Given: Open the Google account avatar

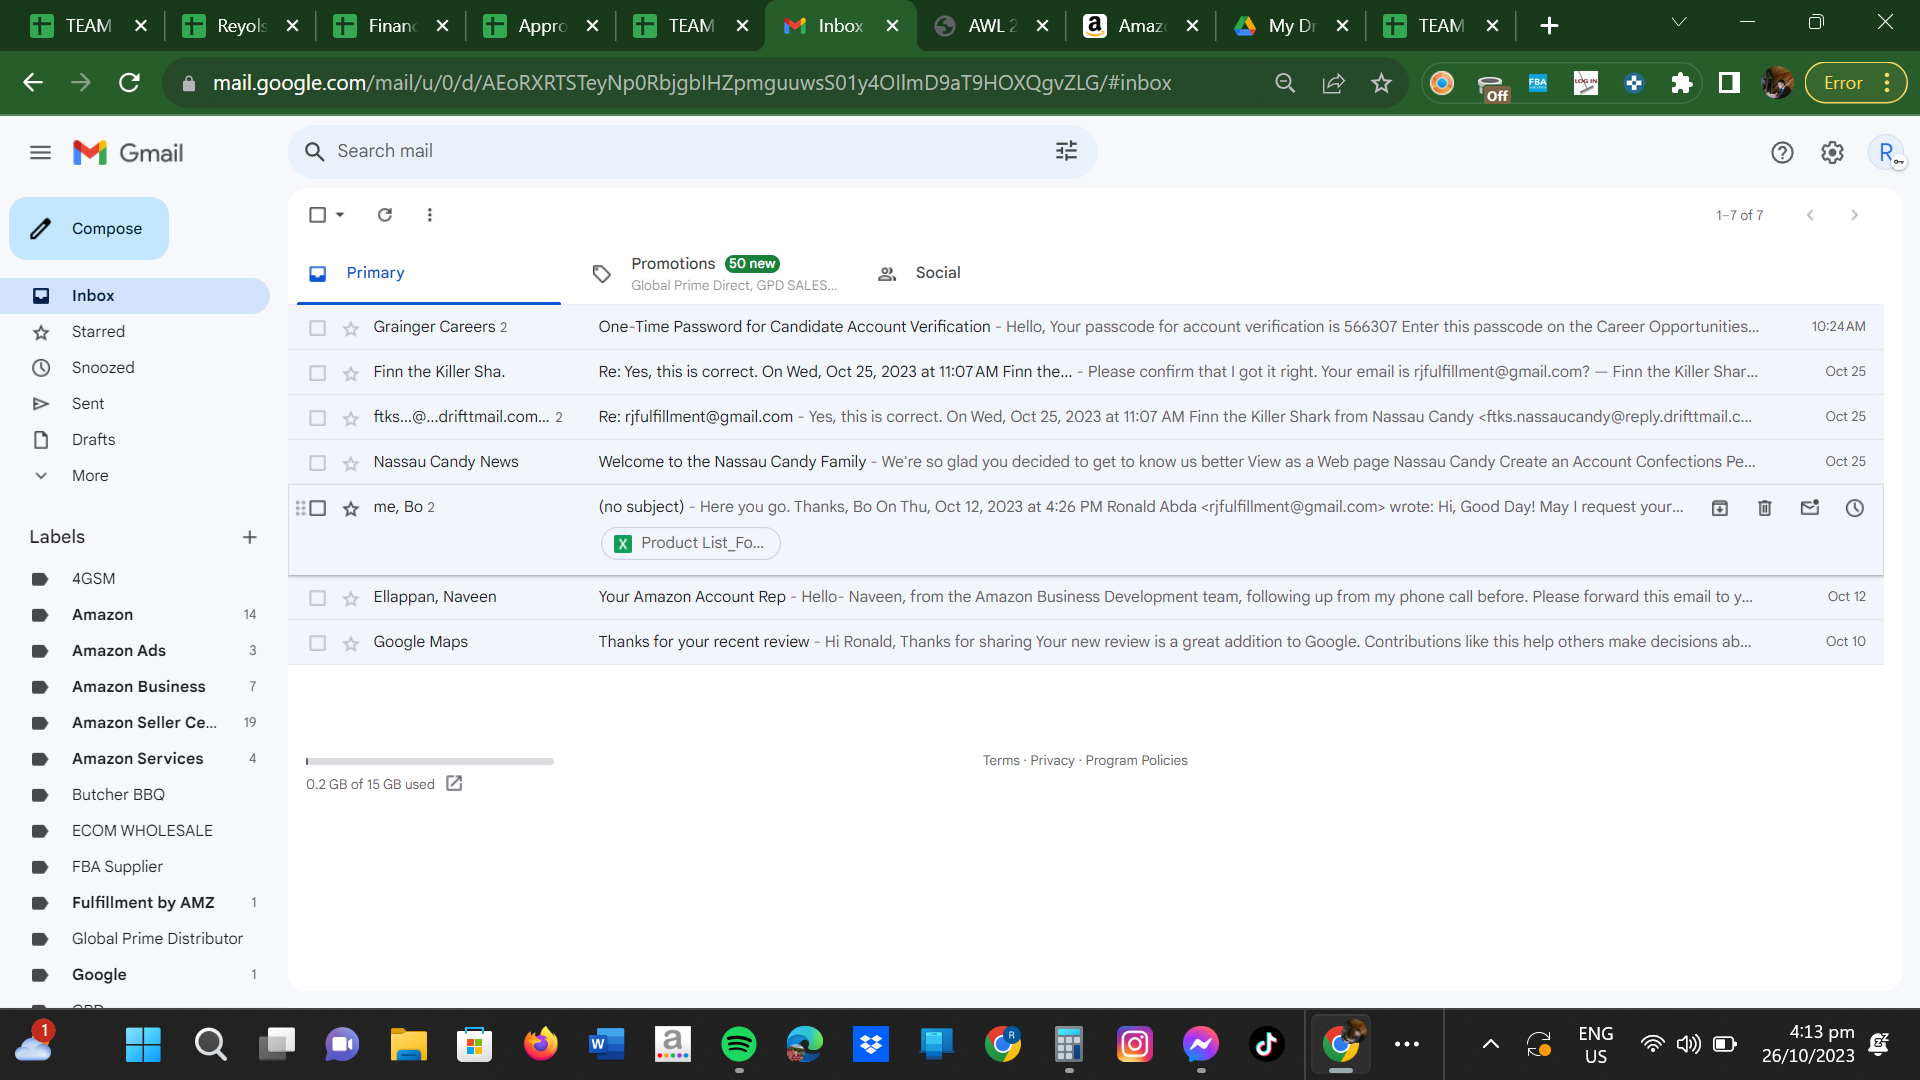Looking at the screenshot, I should pyautogui.click(x=1886, y=153).
